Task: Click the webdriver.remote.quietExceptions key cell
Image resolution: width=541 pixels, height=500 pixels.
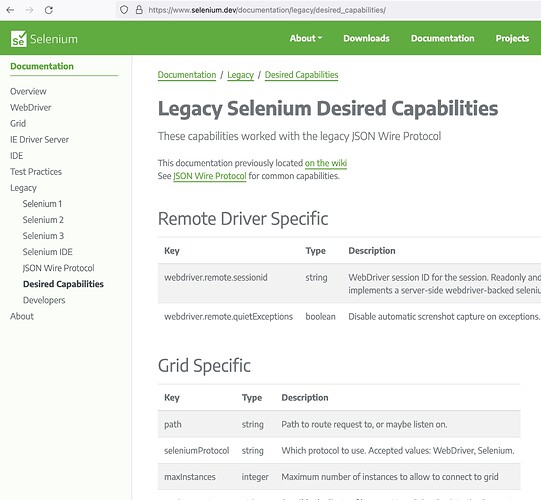Action: [x=228, y=316]
